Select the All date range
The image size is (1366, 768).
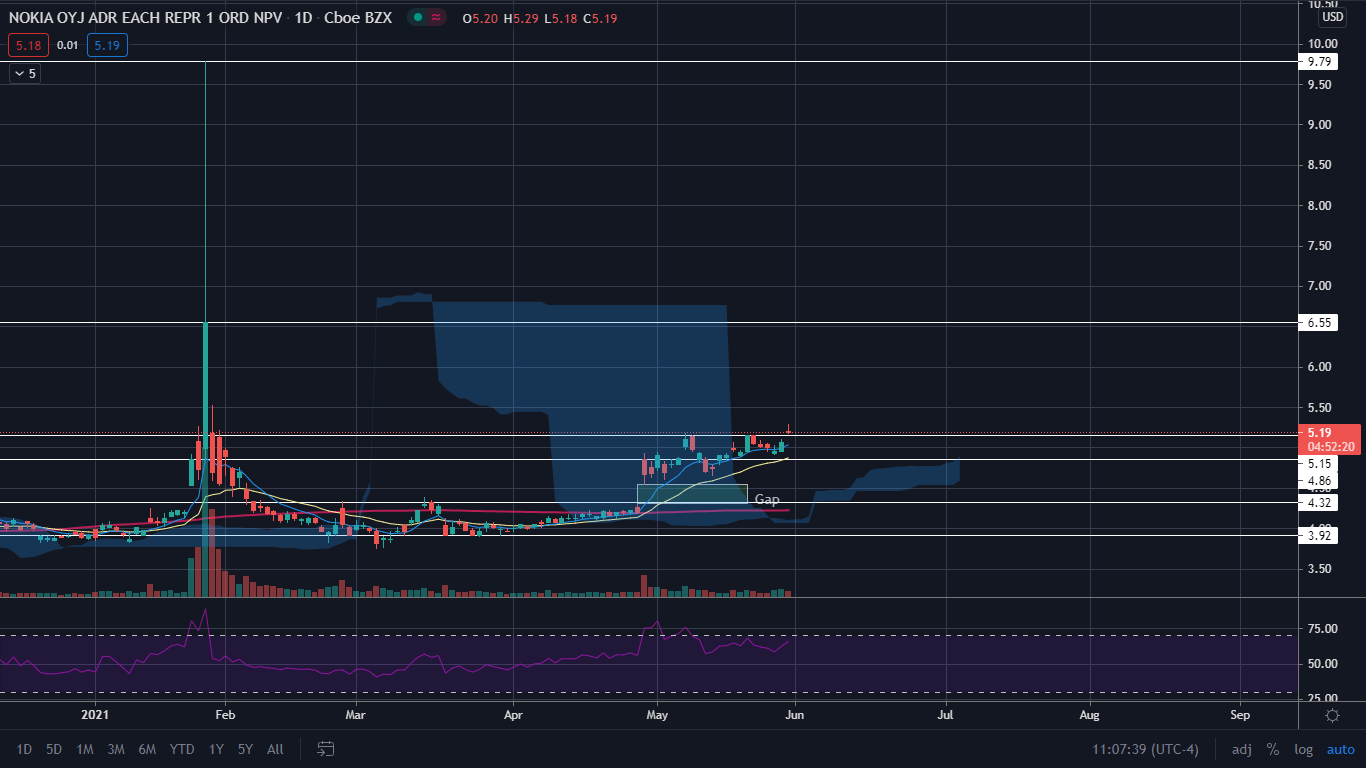point(276,749)
